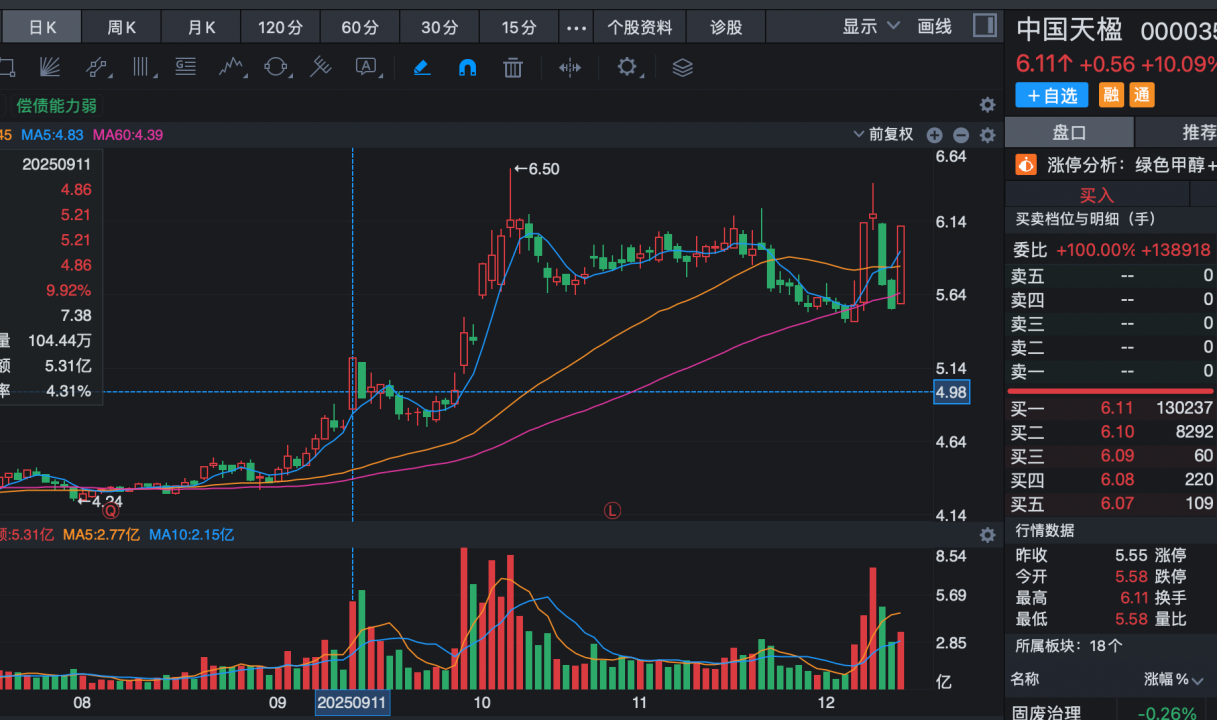1217x720 pixels.
Task: Toggle the magnet snap tool
Action: pyautogui.click(x=467, y=68)
